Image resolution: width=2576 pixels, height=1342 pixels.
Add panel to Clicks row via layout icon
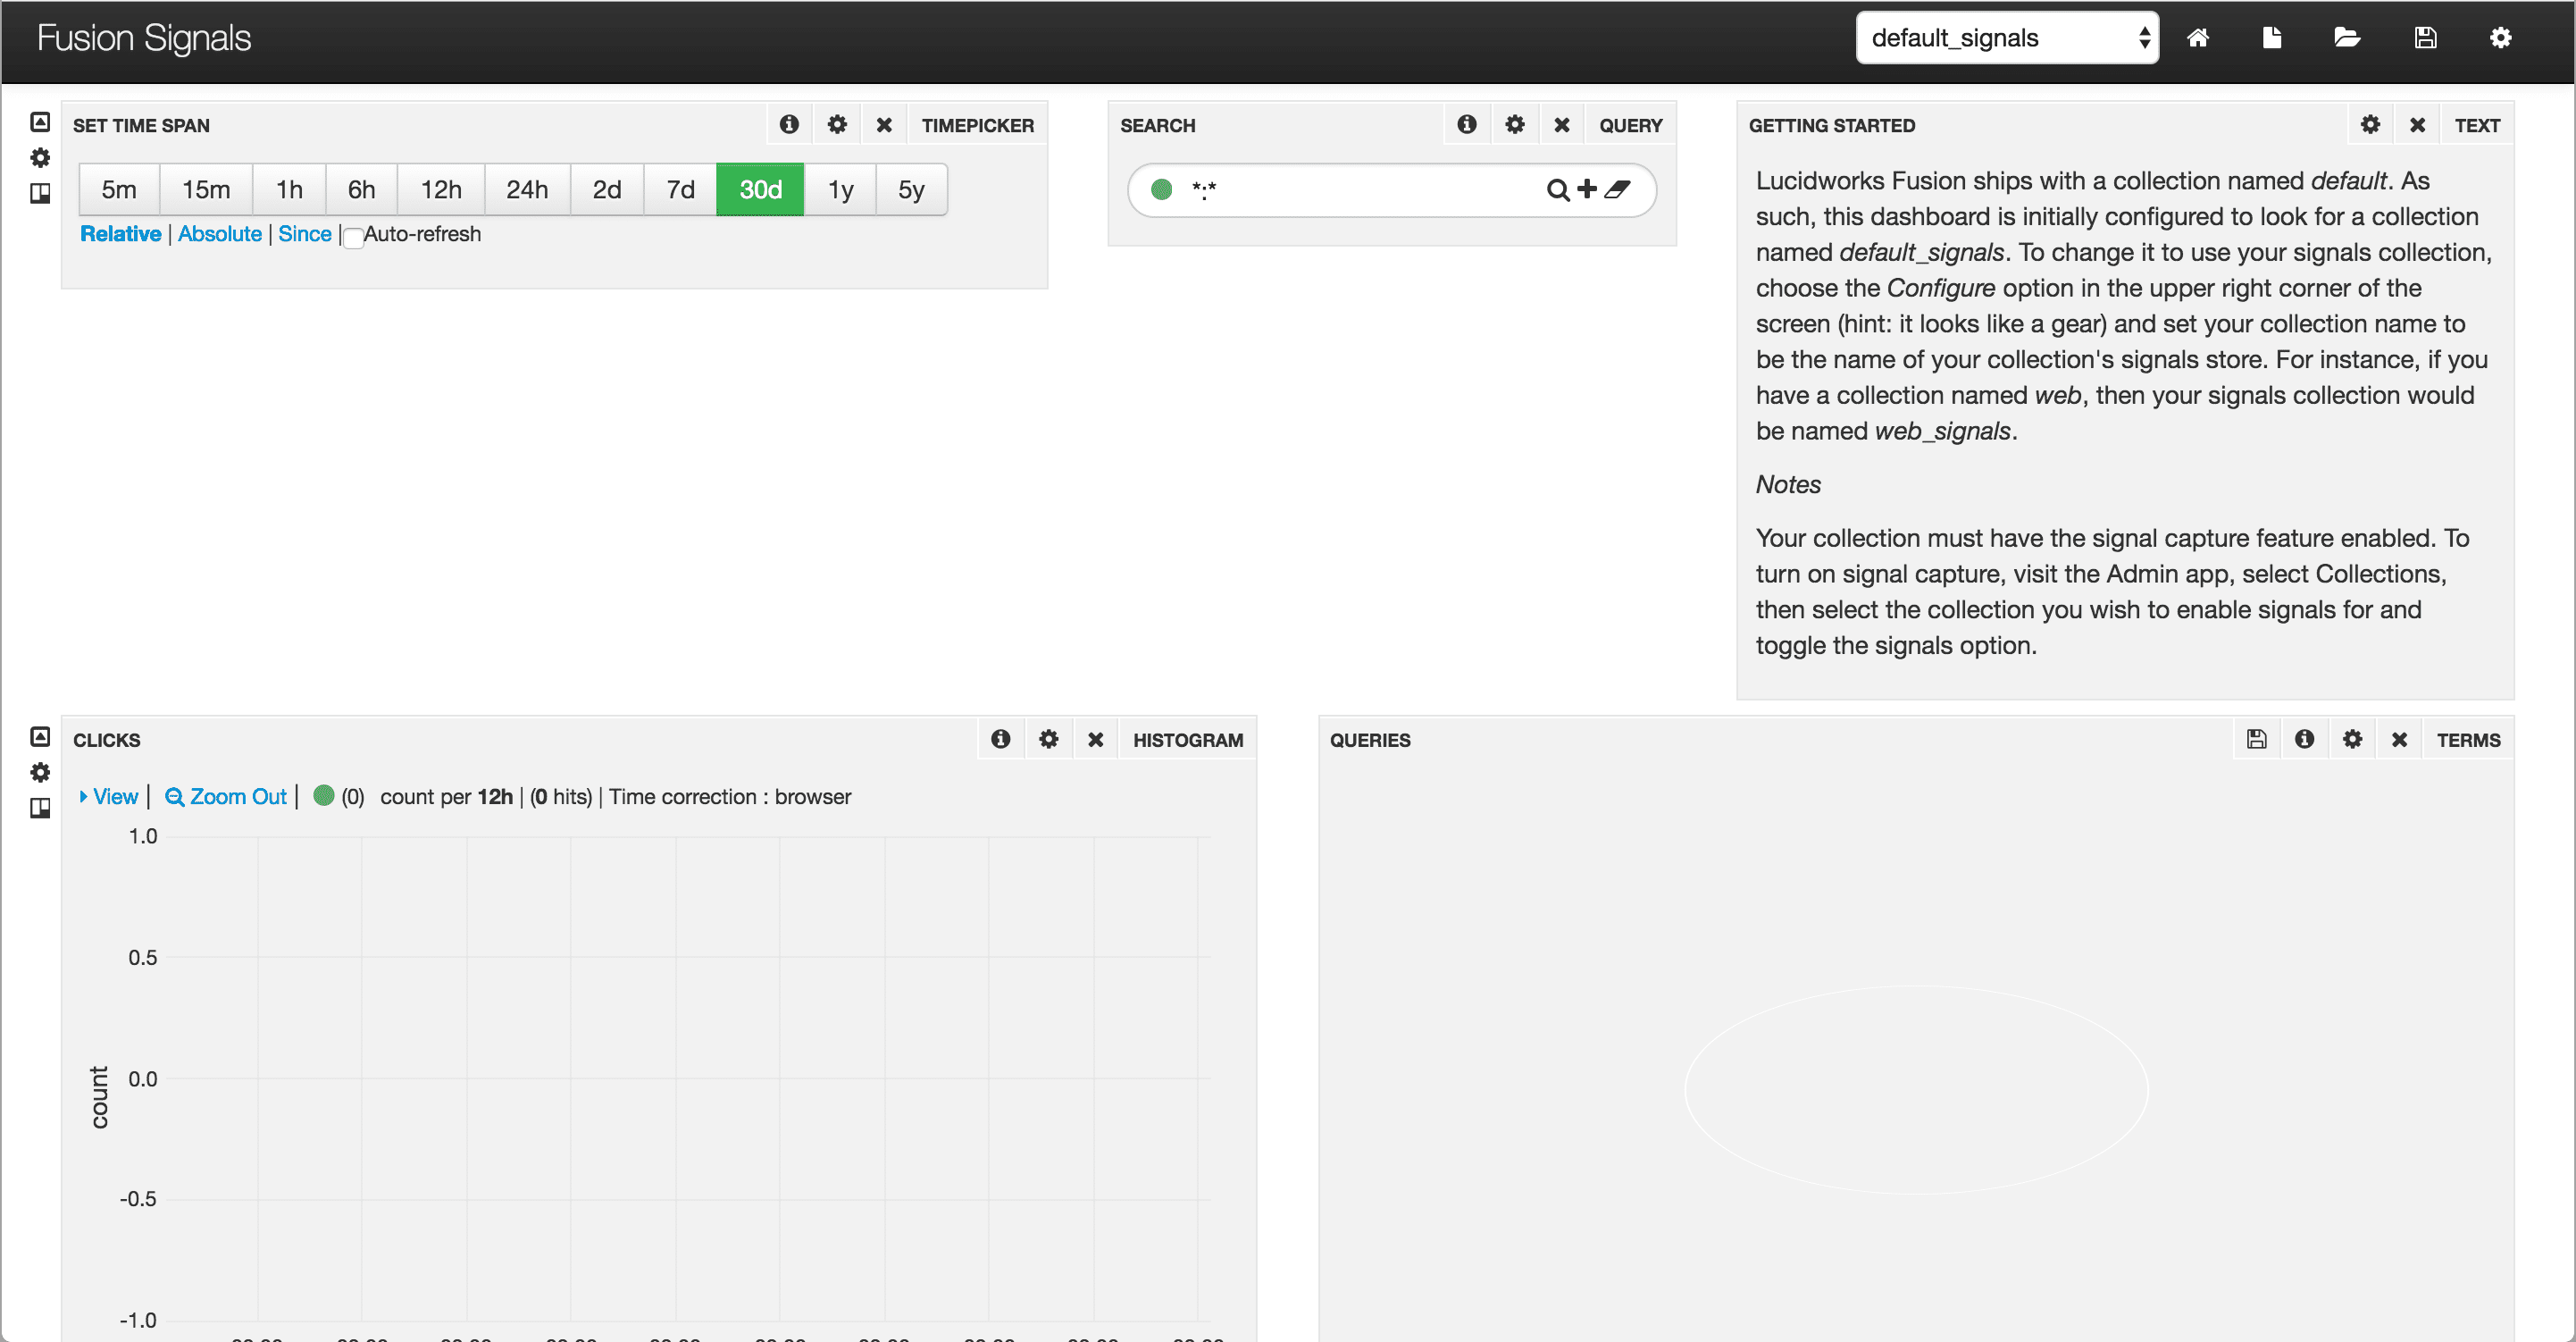40,808
